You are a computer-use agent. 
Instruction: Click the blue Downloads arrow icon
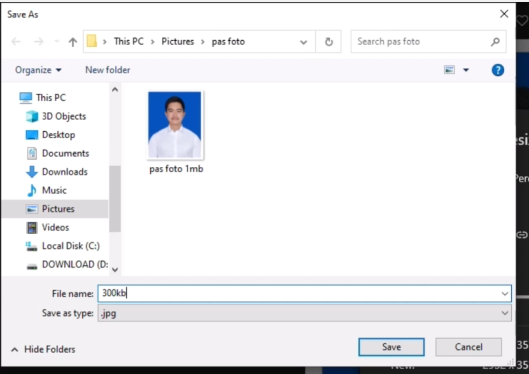coord(32,172)
